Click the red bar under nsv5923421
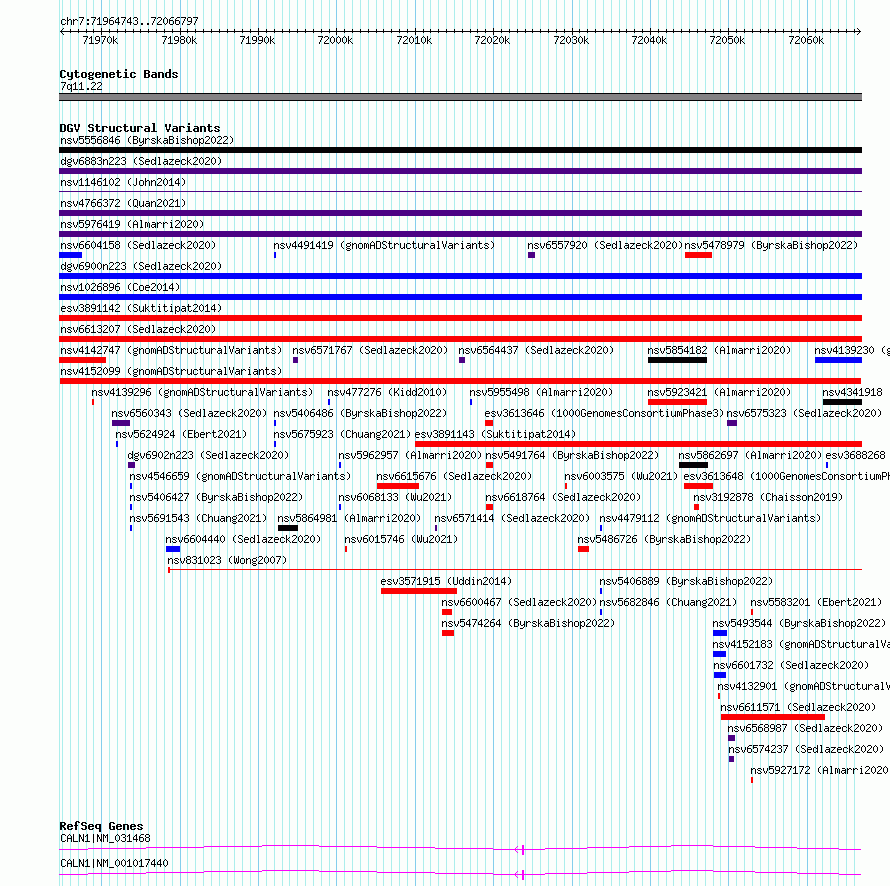 tap(677, 402)
